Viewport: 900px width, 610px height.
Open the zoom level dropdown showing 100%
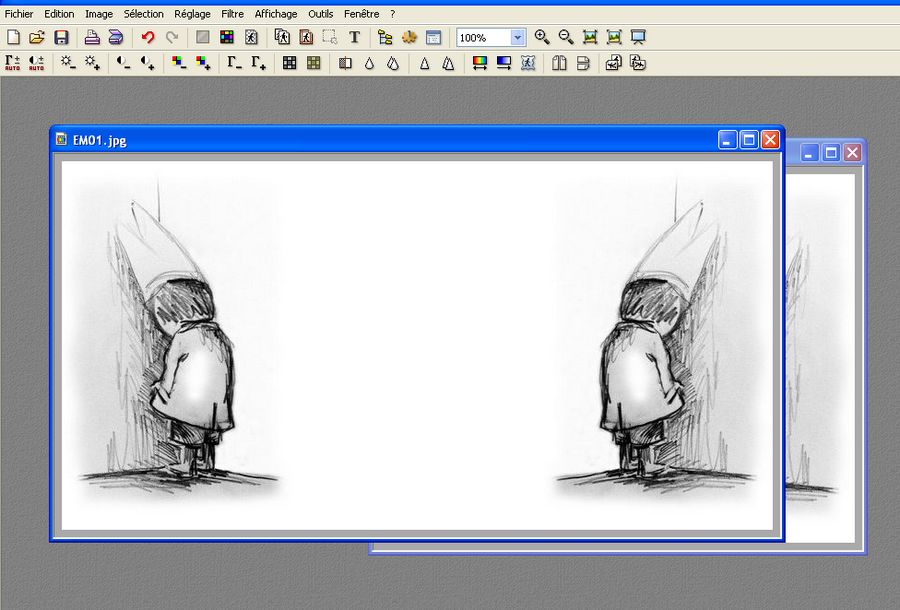[x=517, y=37]
